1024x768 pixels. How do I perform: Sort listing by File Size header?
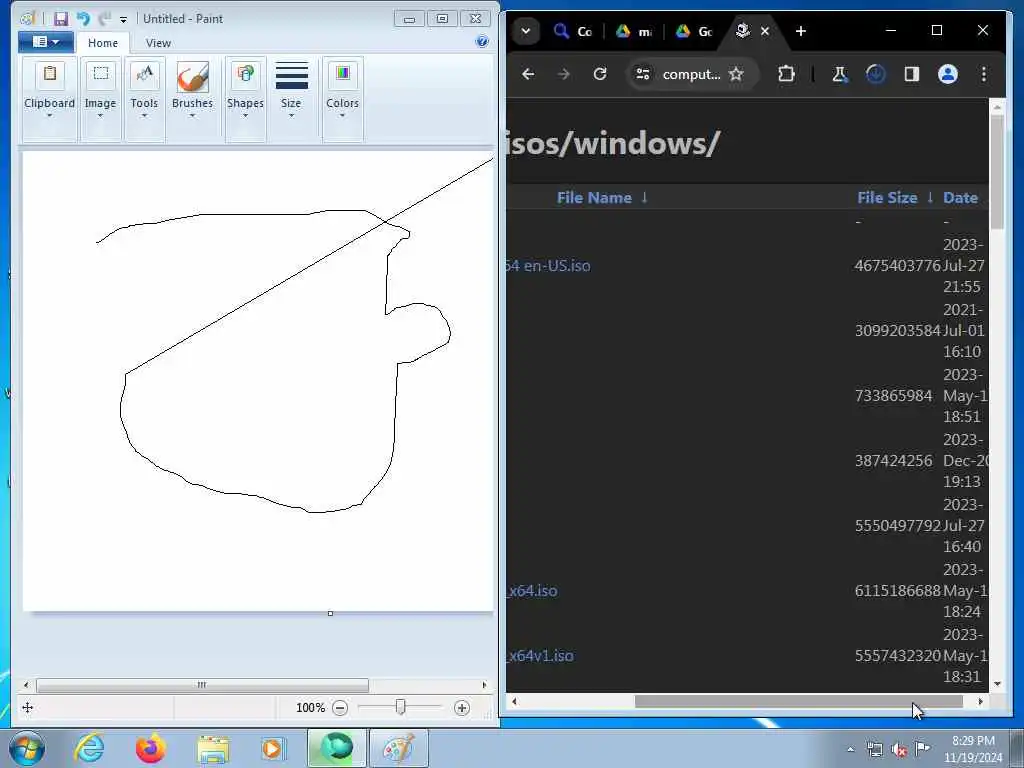coord(887,198)
